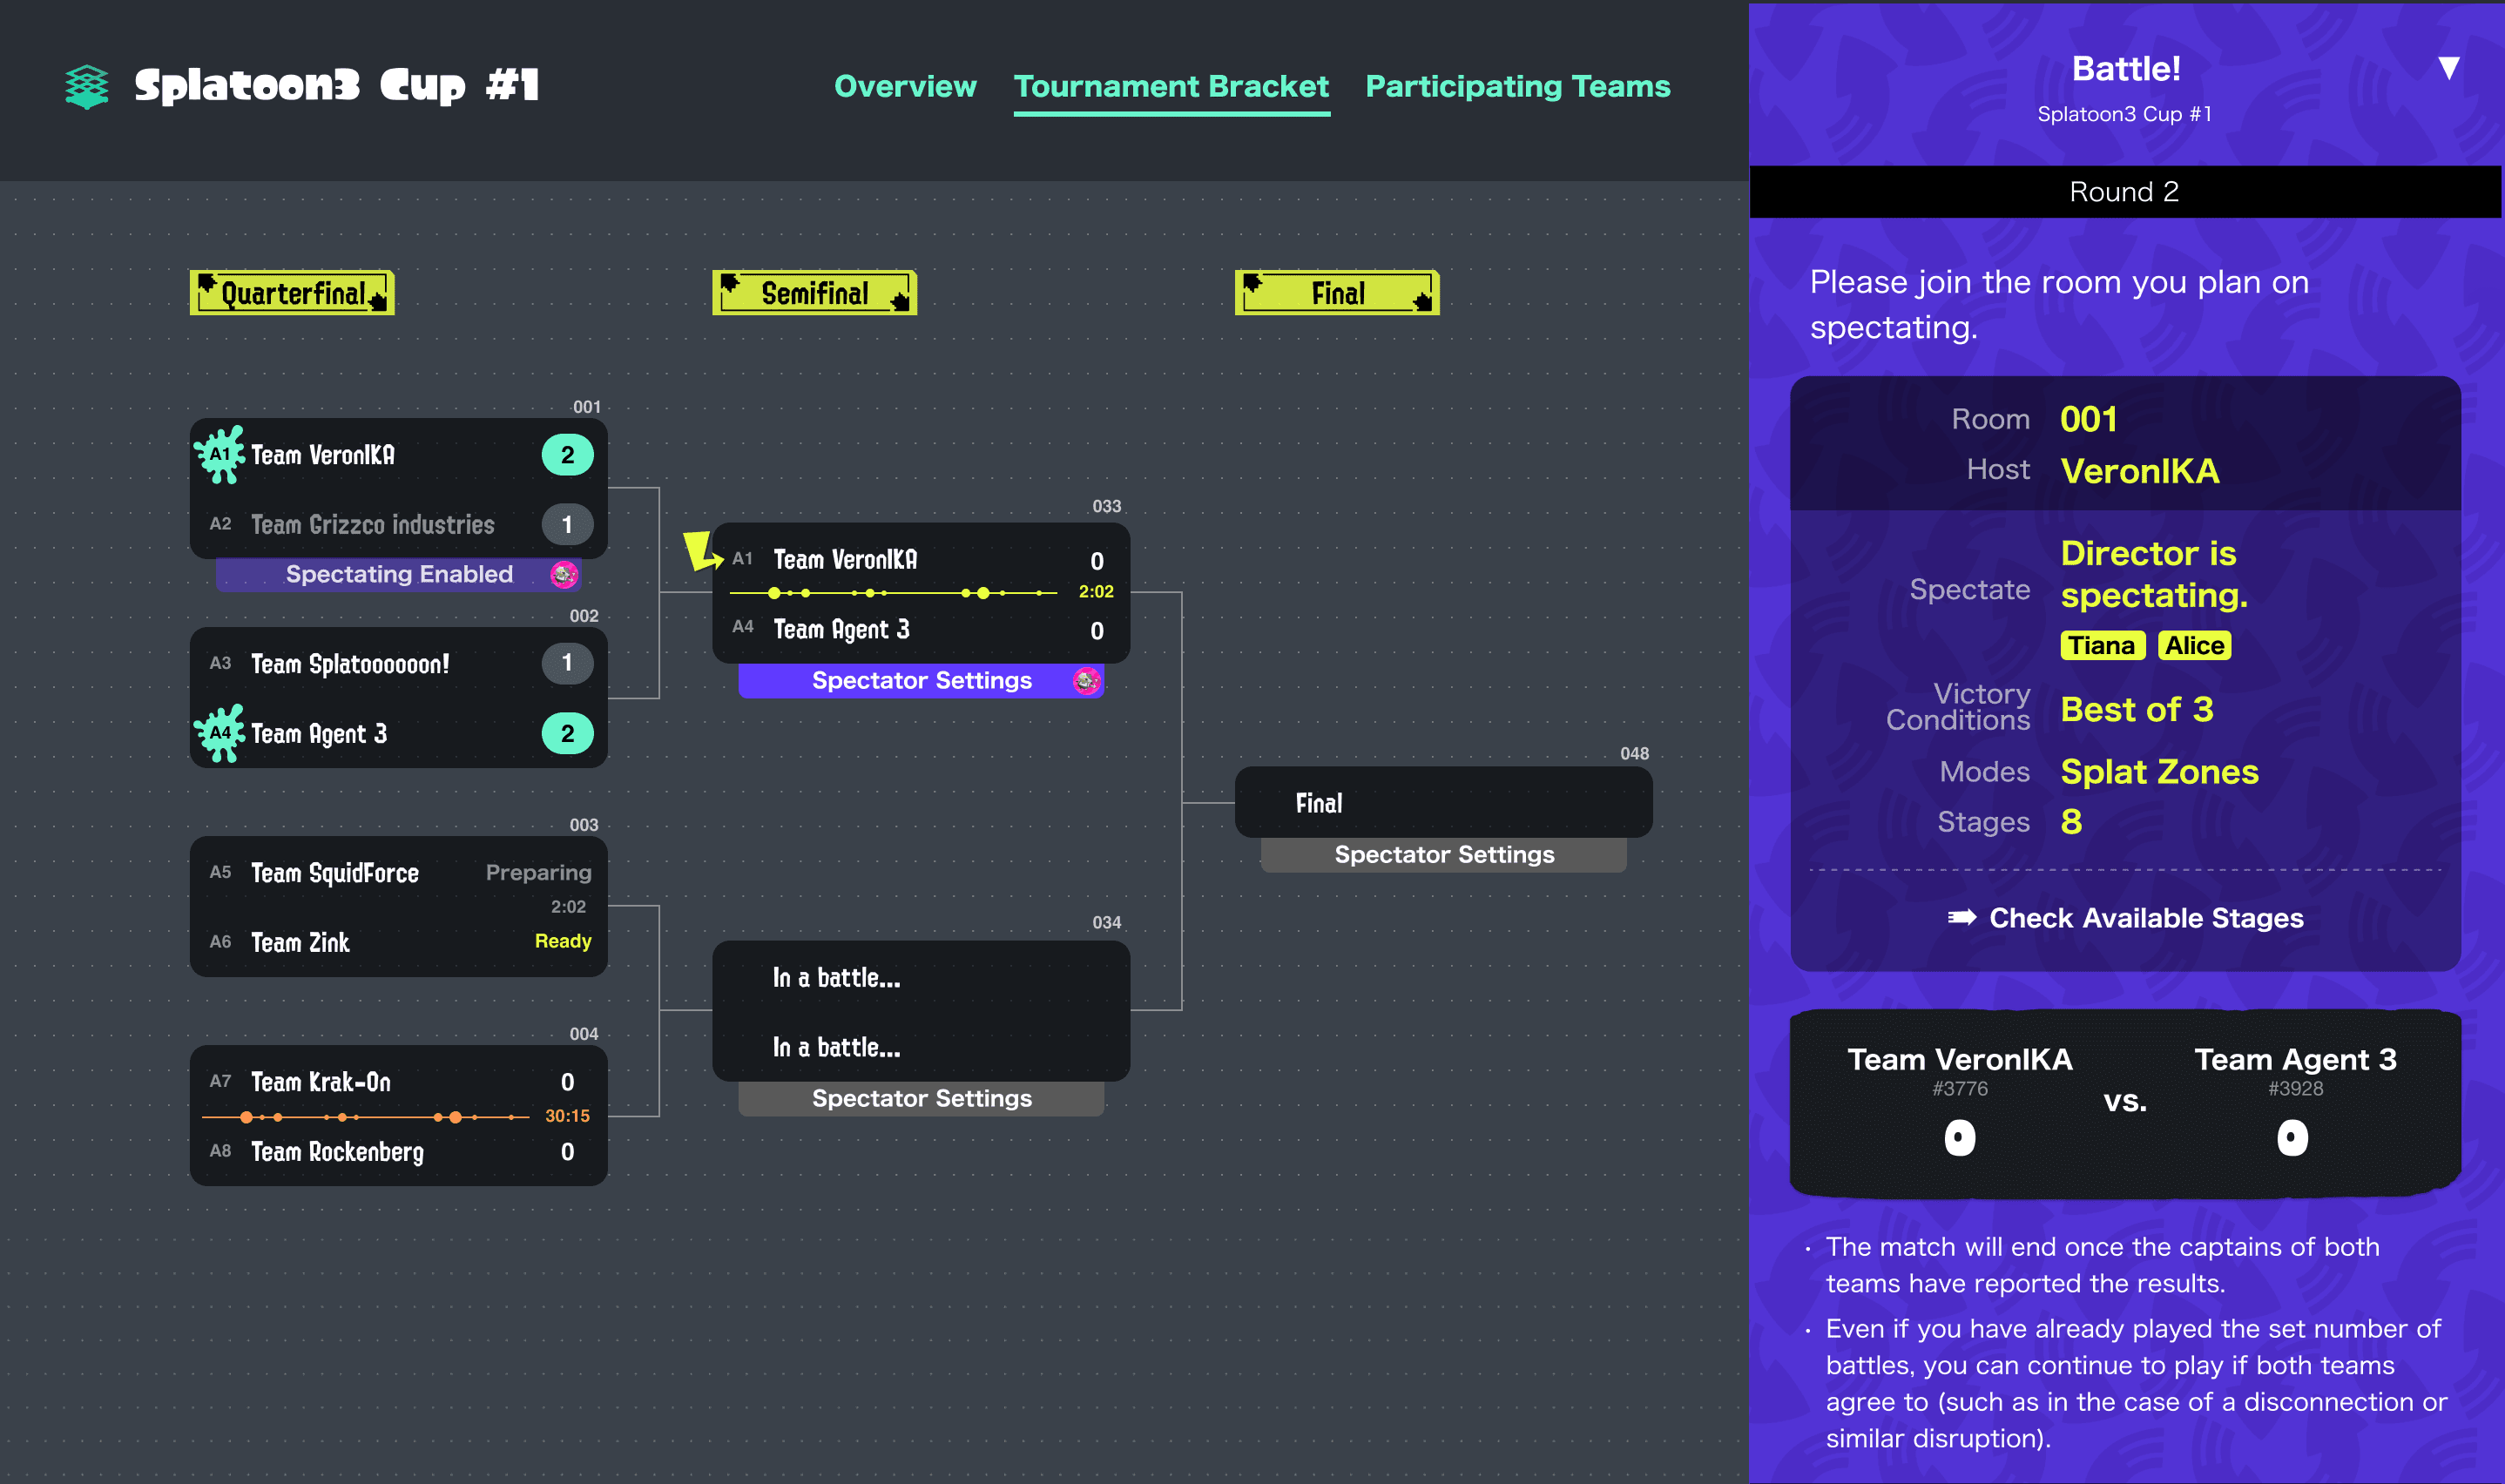Click the spectating icon on Spectating Enabled bar

click(x=564, y=574)
